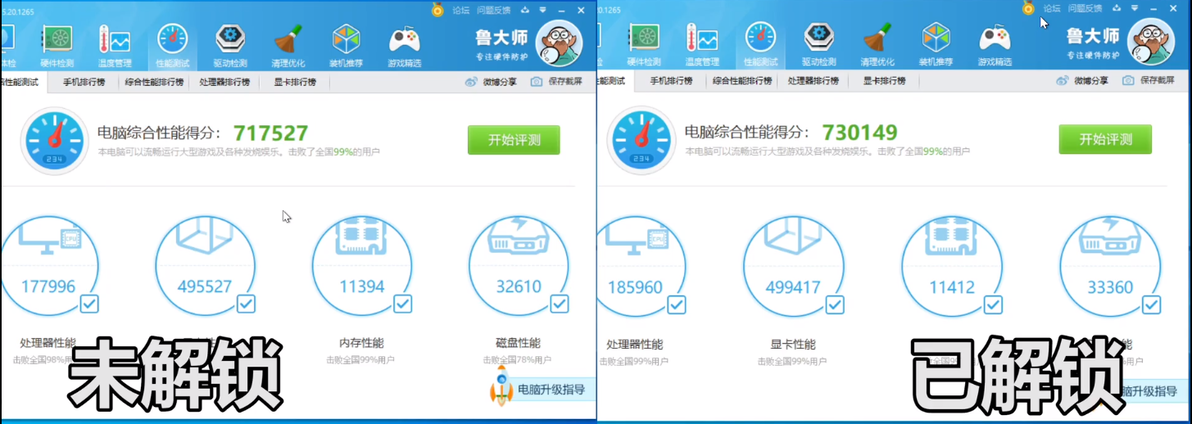Switch to 处理器排行榜 tab in the 717527 window
1192x424 pixels.
pyautogui.click(x=224, y=82)
